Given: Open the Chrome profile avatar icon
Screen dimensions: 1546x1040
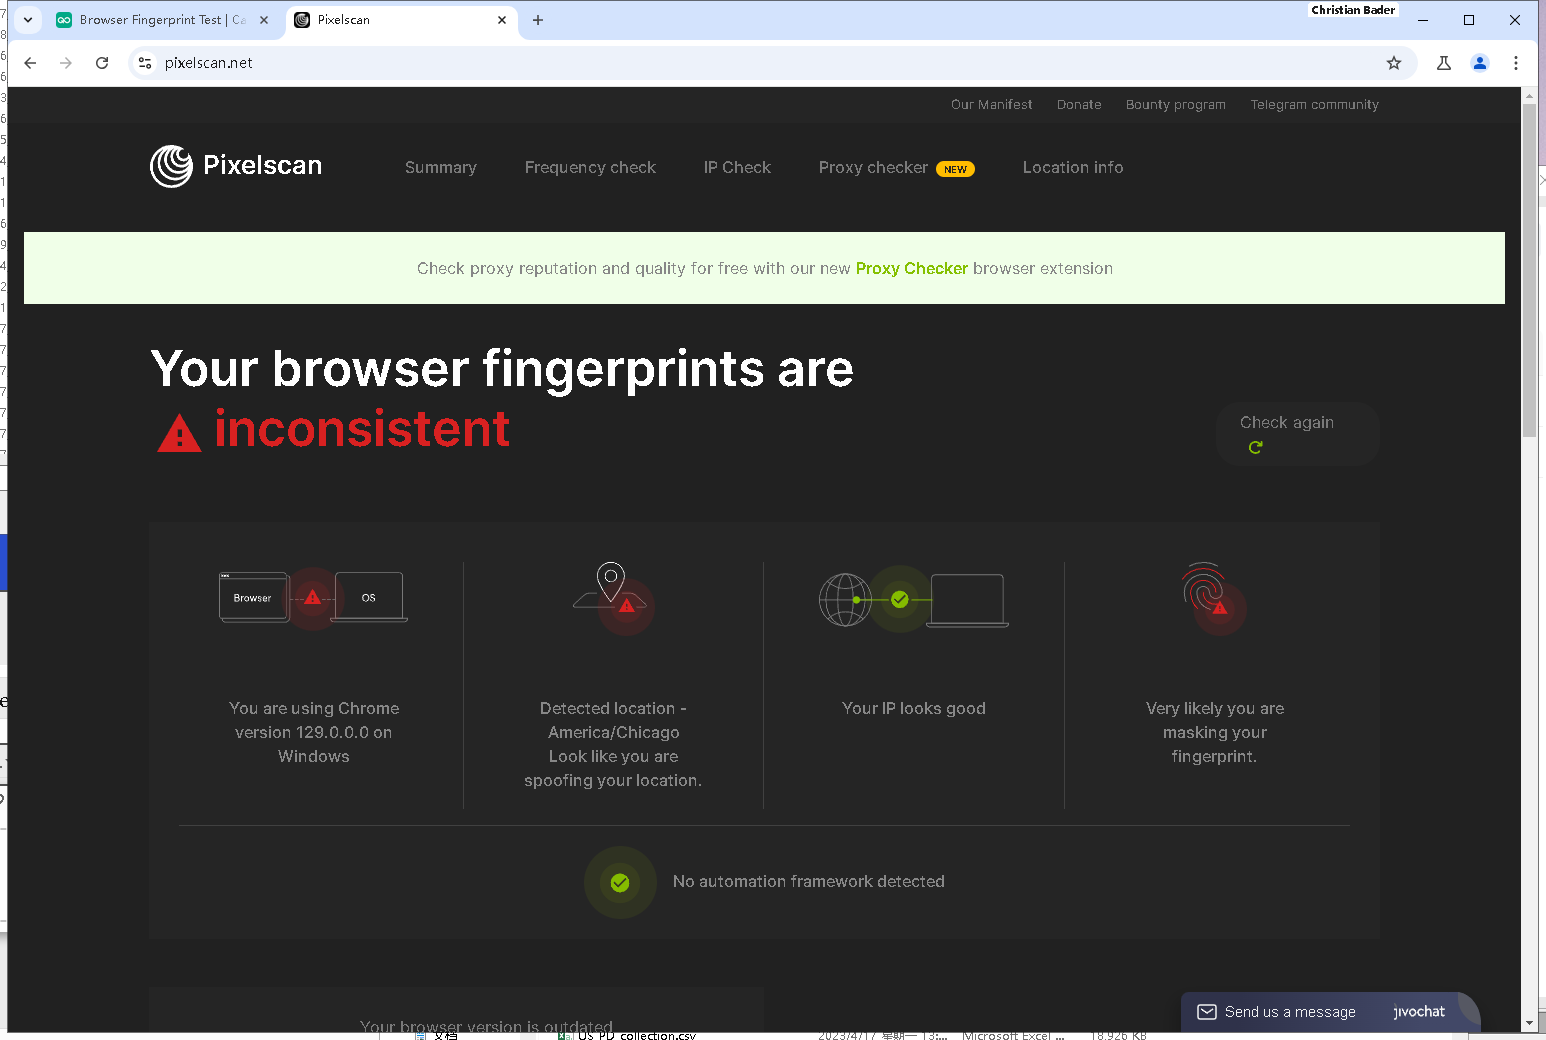Looking at the screenshot, I should (1480, 63).
